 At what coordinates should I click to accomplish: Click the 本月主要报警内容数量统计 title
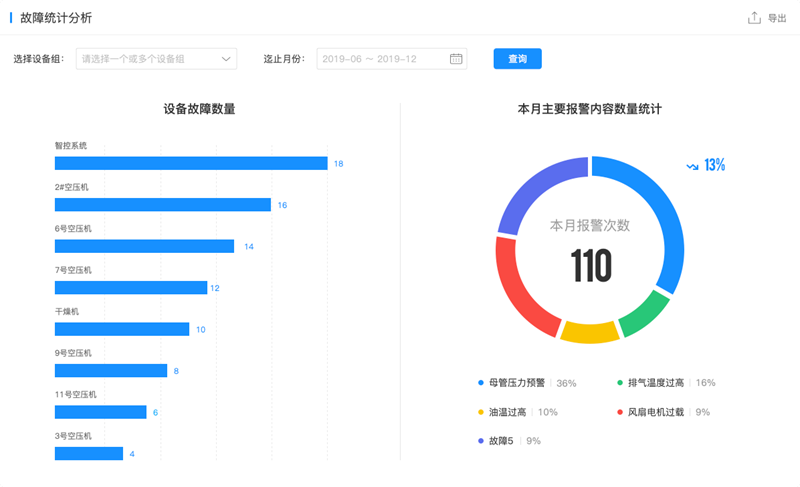[x=590, y=109]
